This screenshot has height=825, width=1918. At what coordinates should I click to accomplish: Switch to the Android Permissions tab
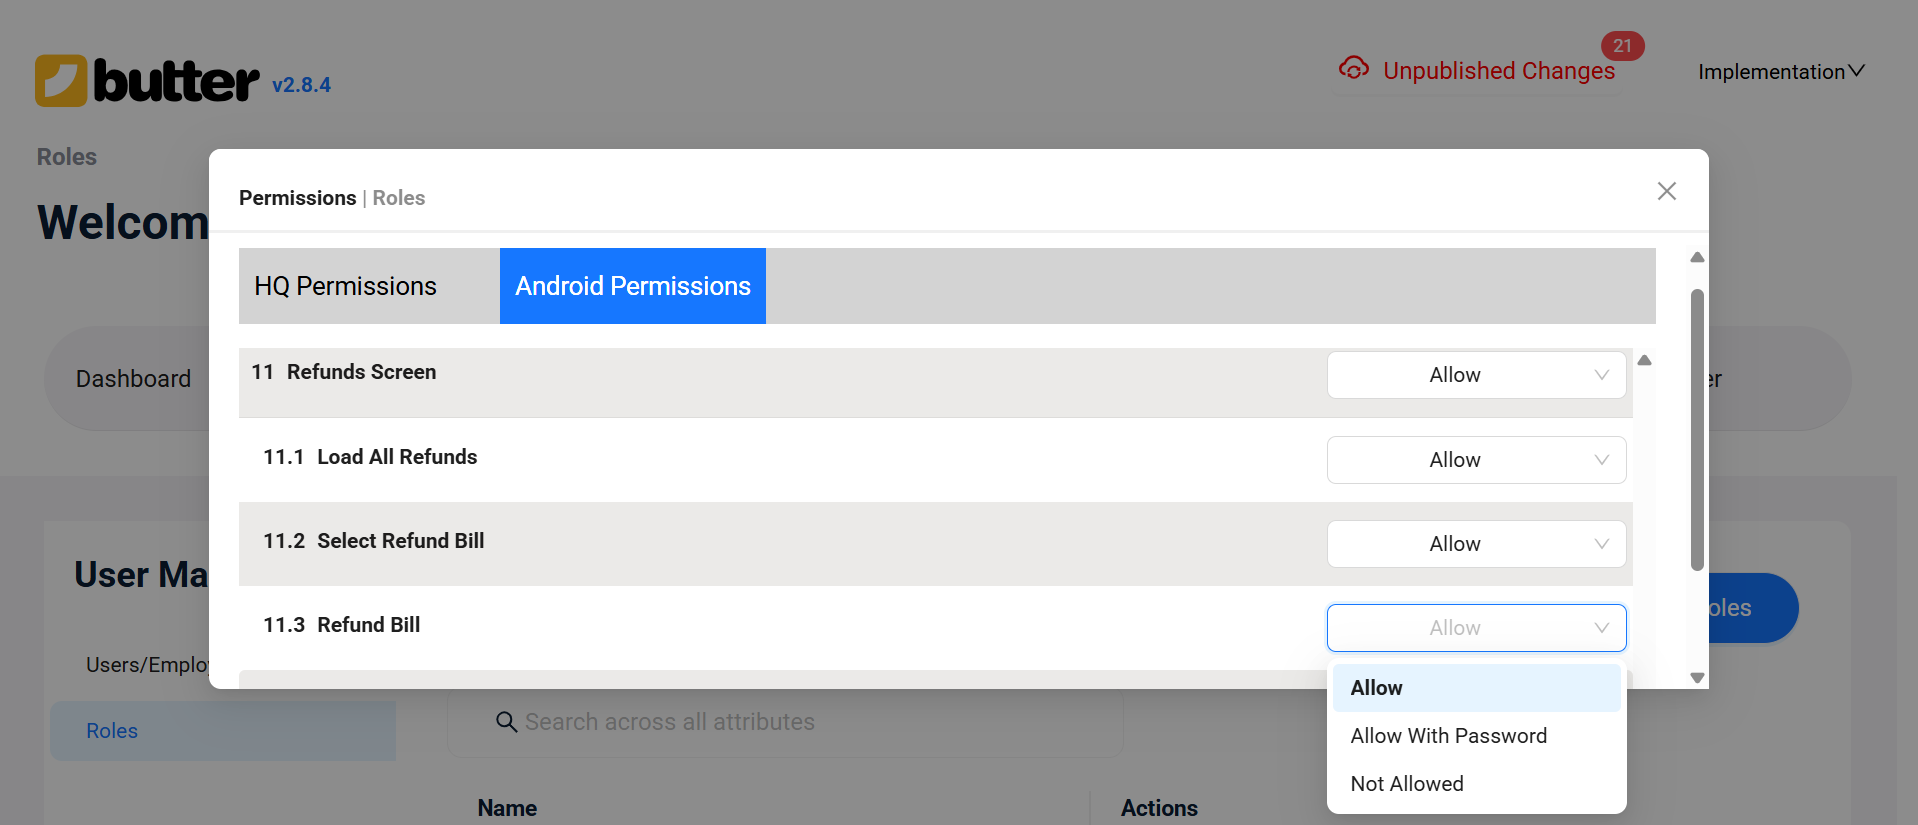[x=632, y=285]
